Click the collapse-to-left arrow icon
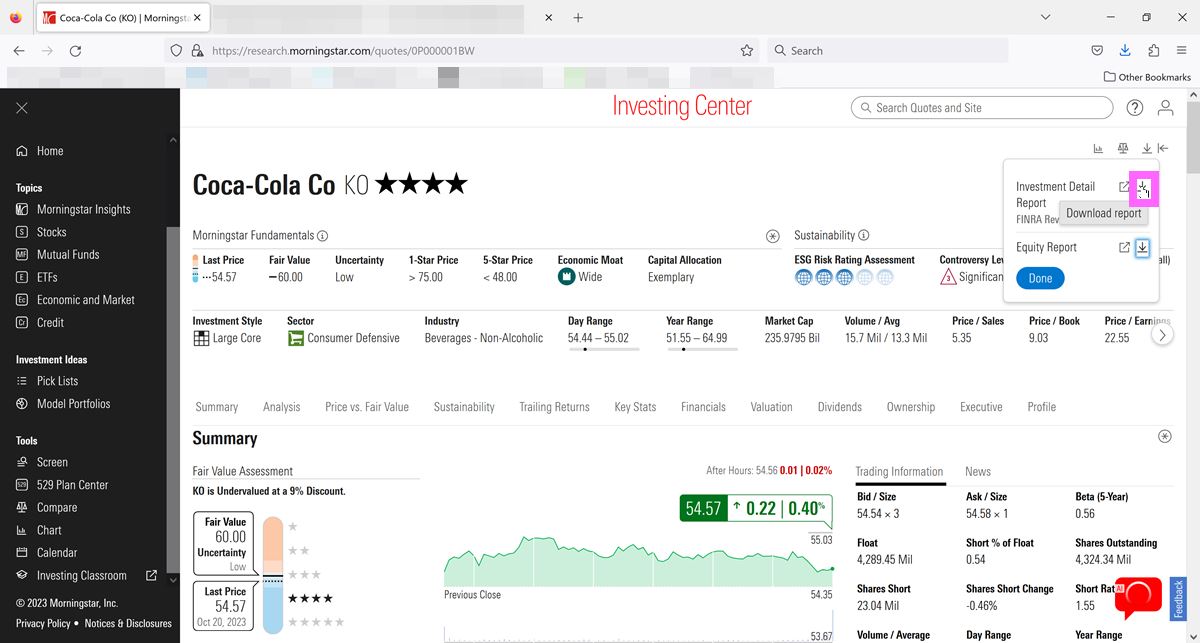The height and width of the screenshot is (643, 1200). pyautogui.click(x=1163, y=149)
